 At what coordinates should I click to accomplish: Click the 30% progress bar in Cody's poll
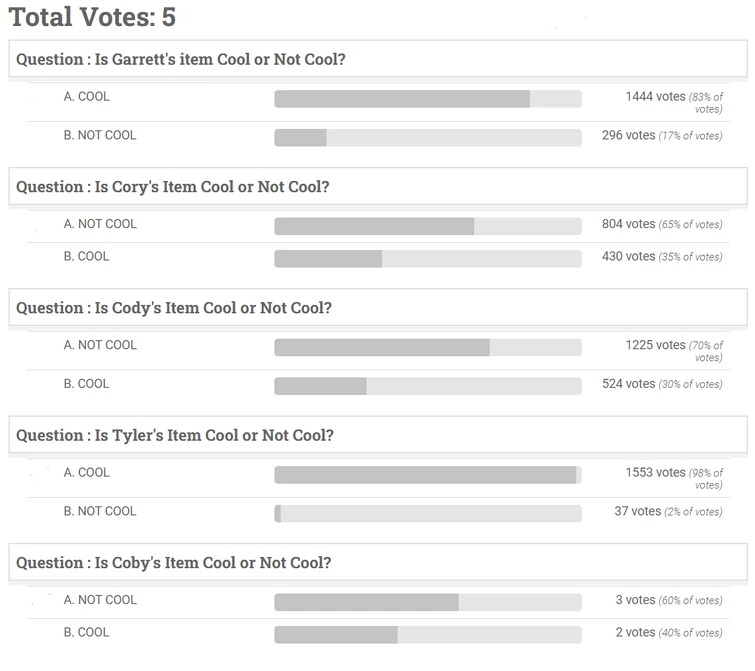pyautogui.click(x=428, y=386)
